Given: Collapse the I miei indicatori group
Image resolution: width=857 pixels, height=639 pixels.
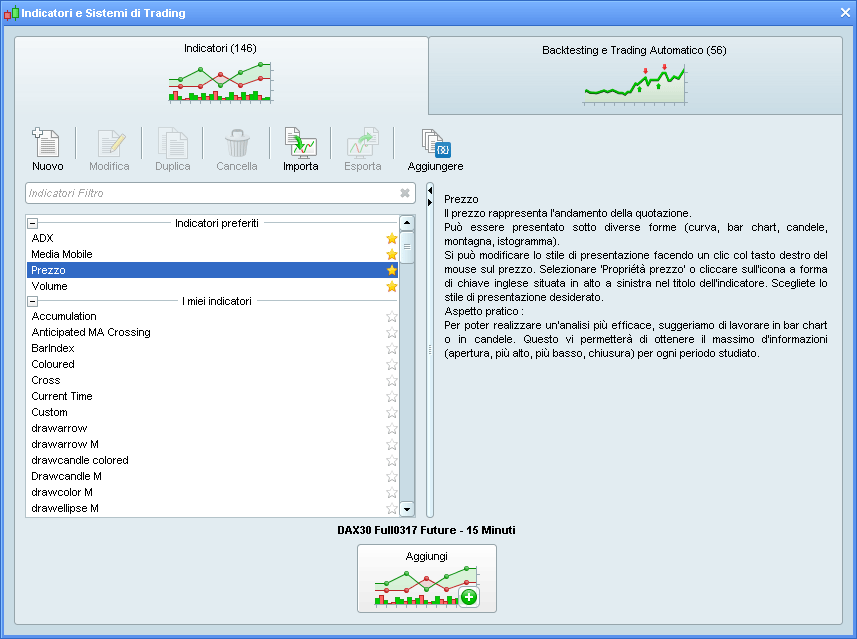Looking at the screenshot, I should [x=33, y=301].
